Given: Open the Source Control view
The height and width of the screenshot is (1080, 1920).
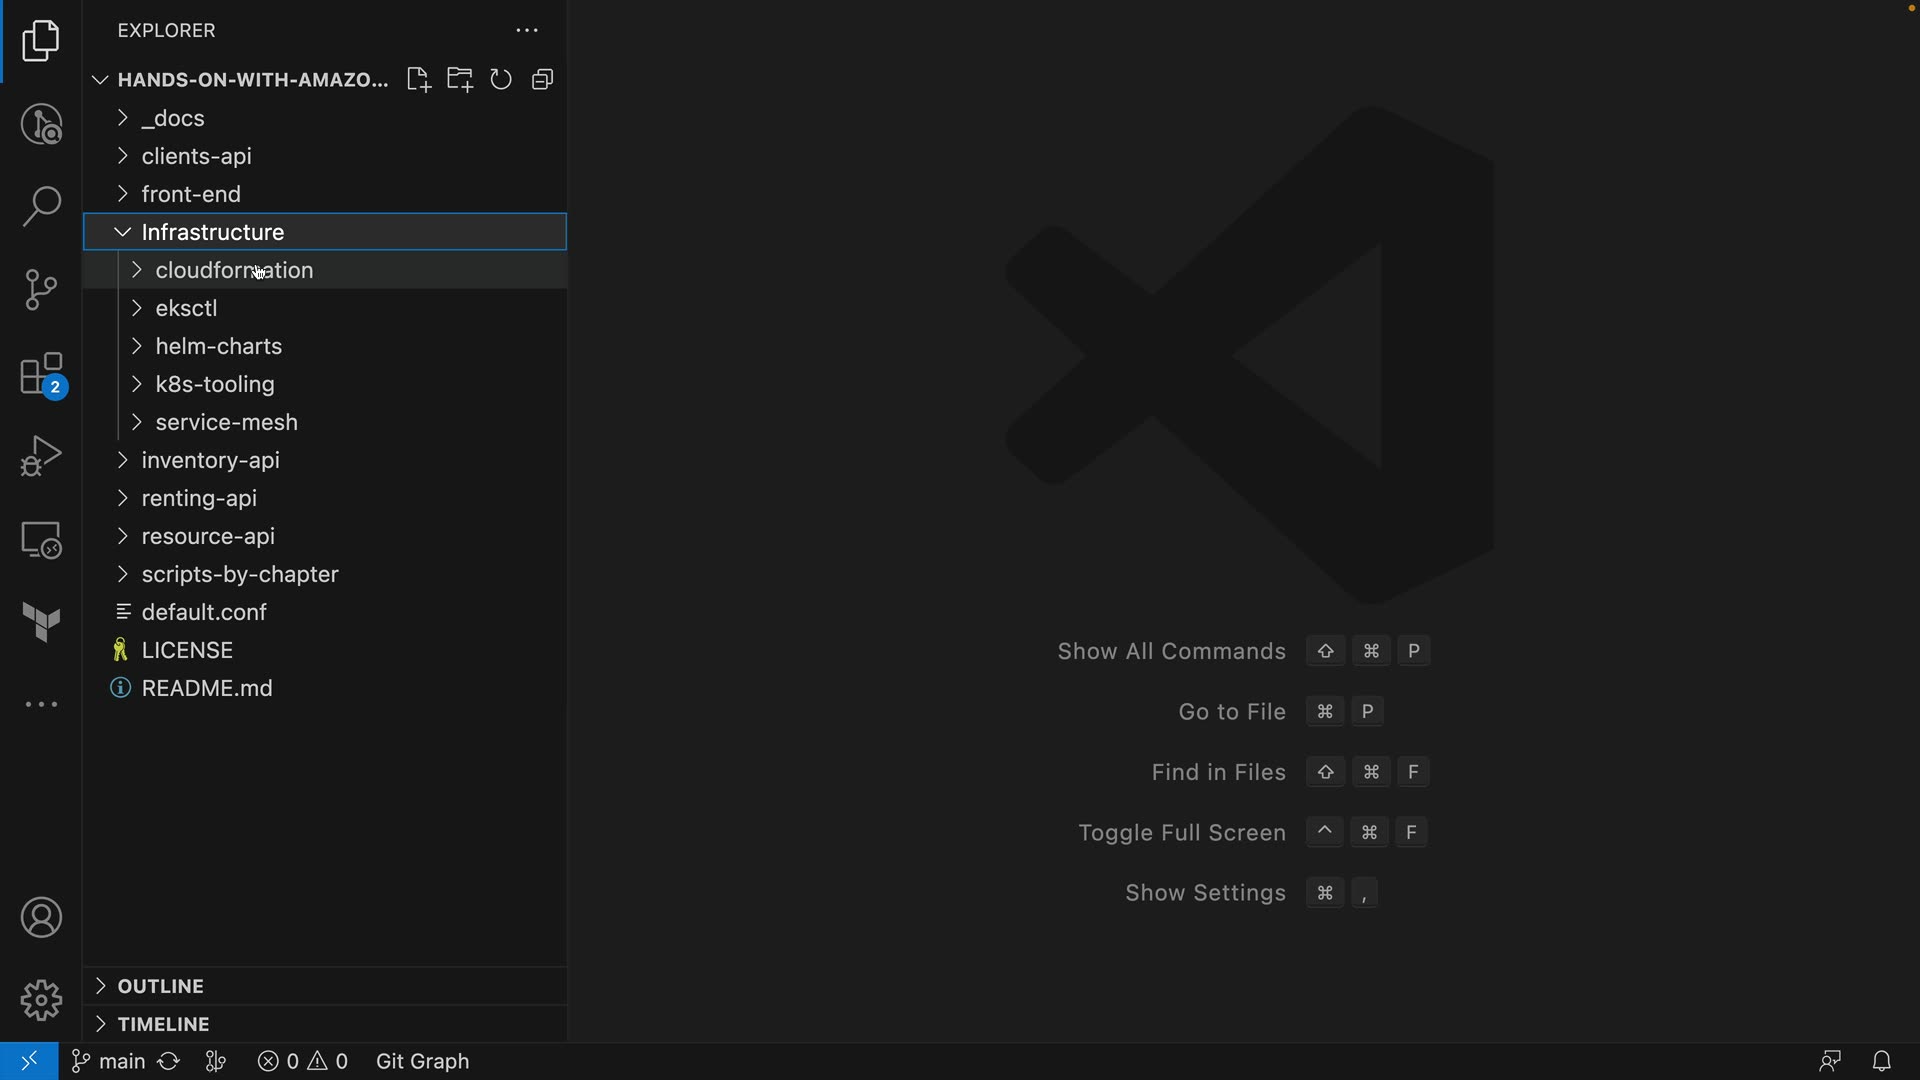Looking at the screenshot, I should pyautogui.click(x=41, y=290).
